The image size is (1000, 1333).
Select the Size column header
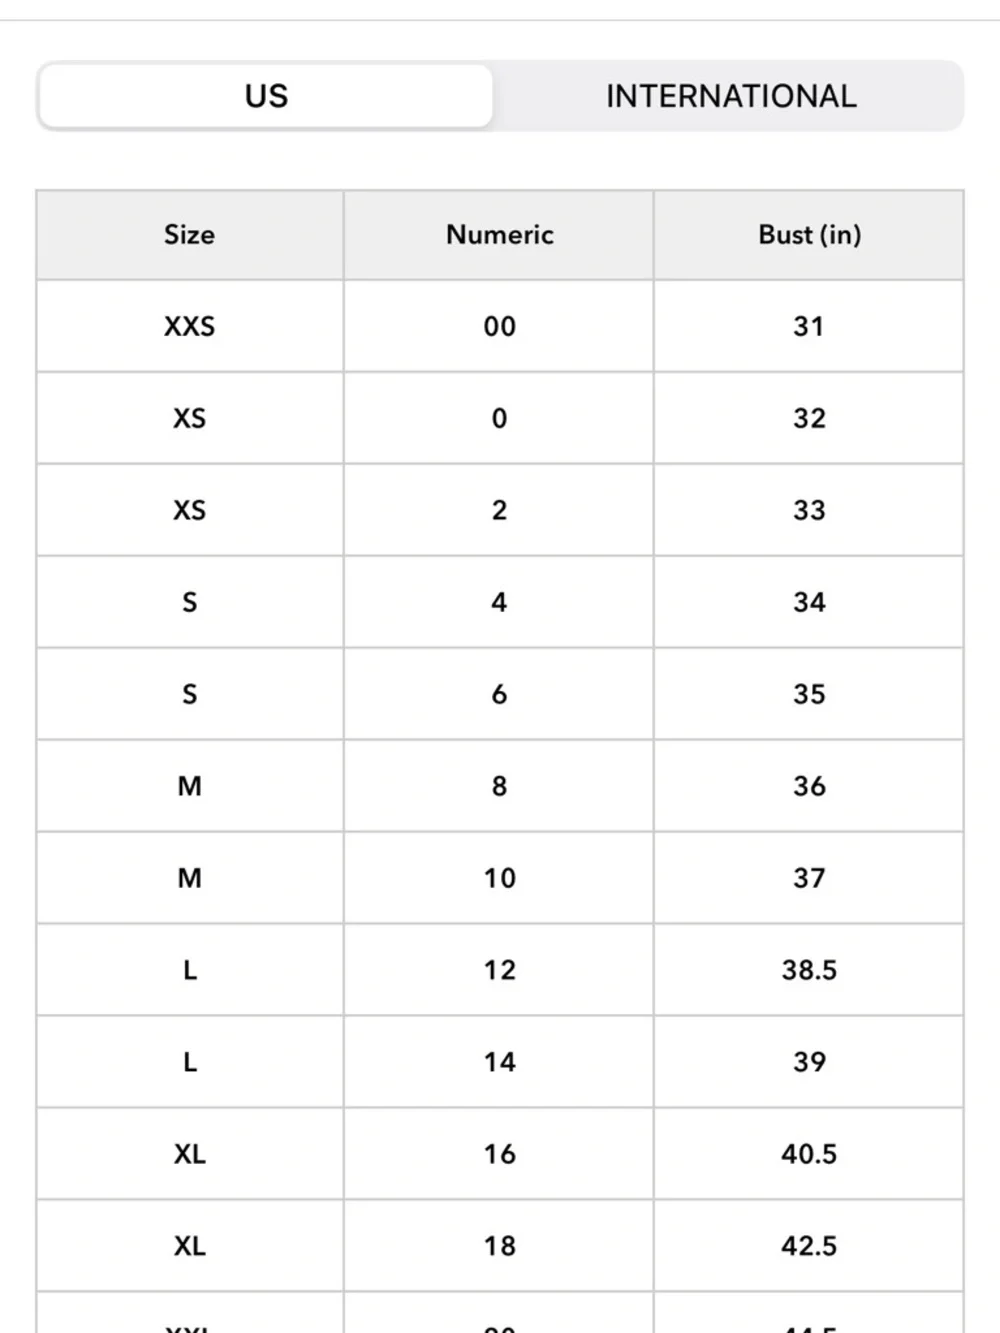coord(190,235)
